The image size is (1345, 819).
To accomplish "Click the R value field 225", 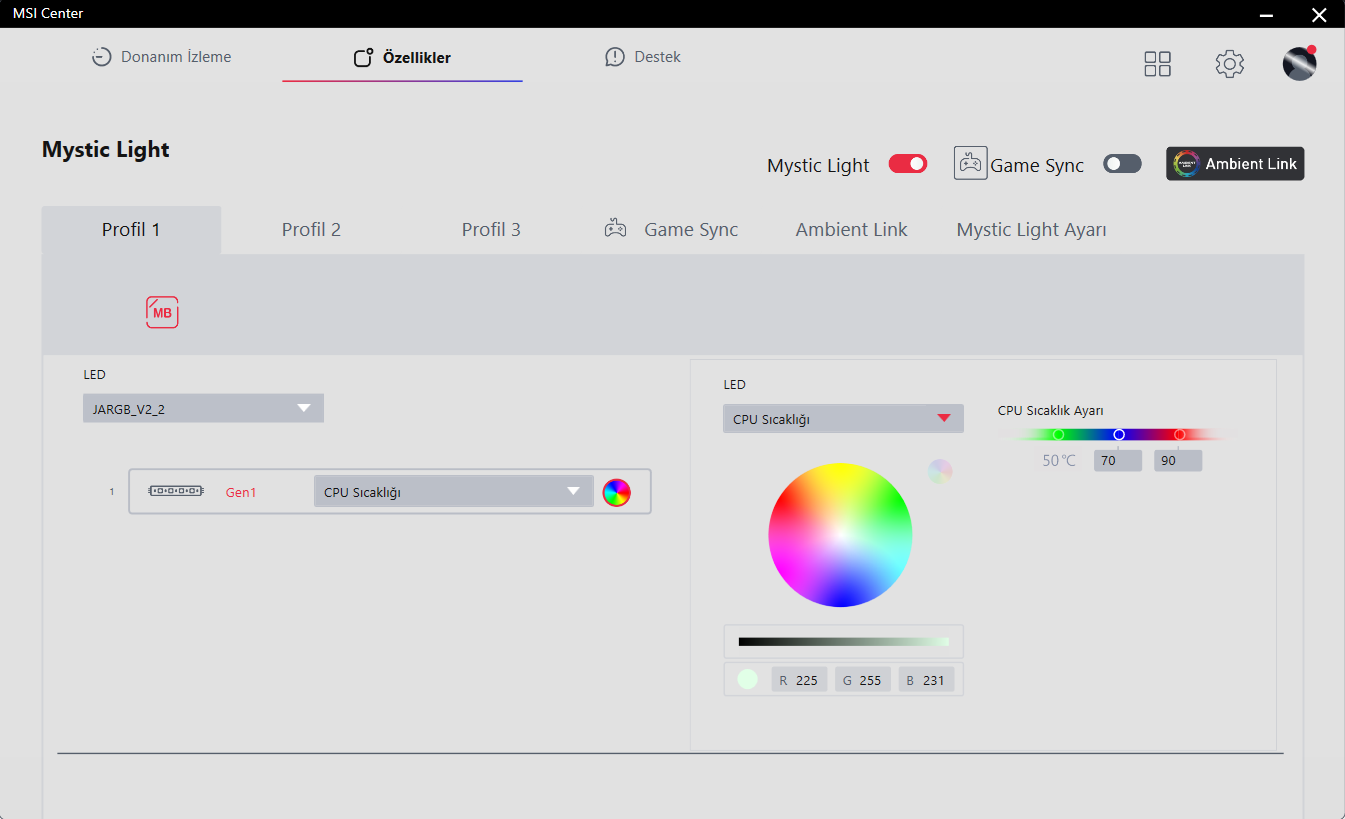I will click(799, 680).
